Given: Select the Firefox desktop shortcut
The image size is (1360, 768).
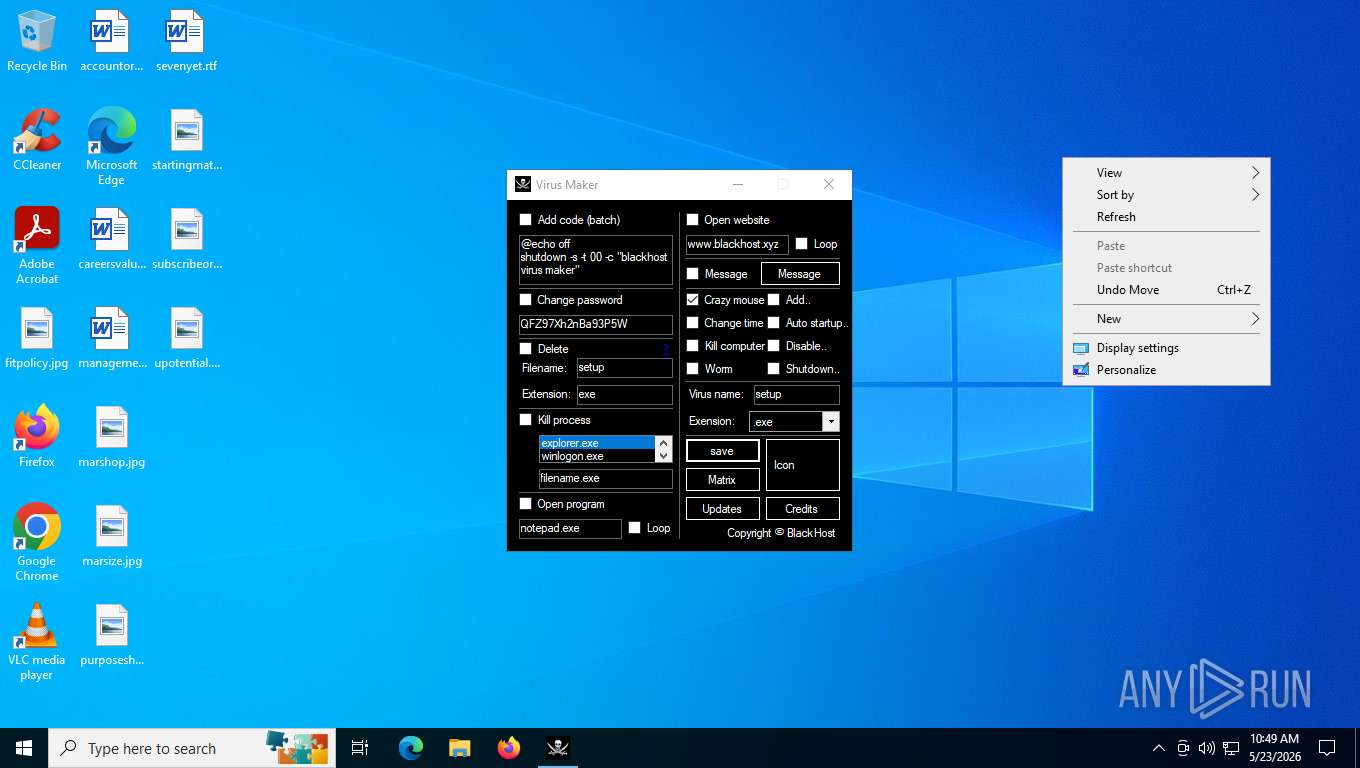Looking at the screenshot, I should [x=37, y=438].
